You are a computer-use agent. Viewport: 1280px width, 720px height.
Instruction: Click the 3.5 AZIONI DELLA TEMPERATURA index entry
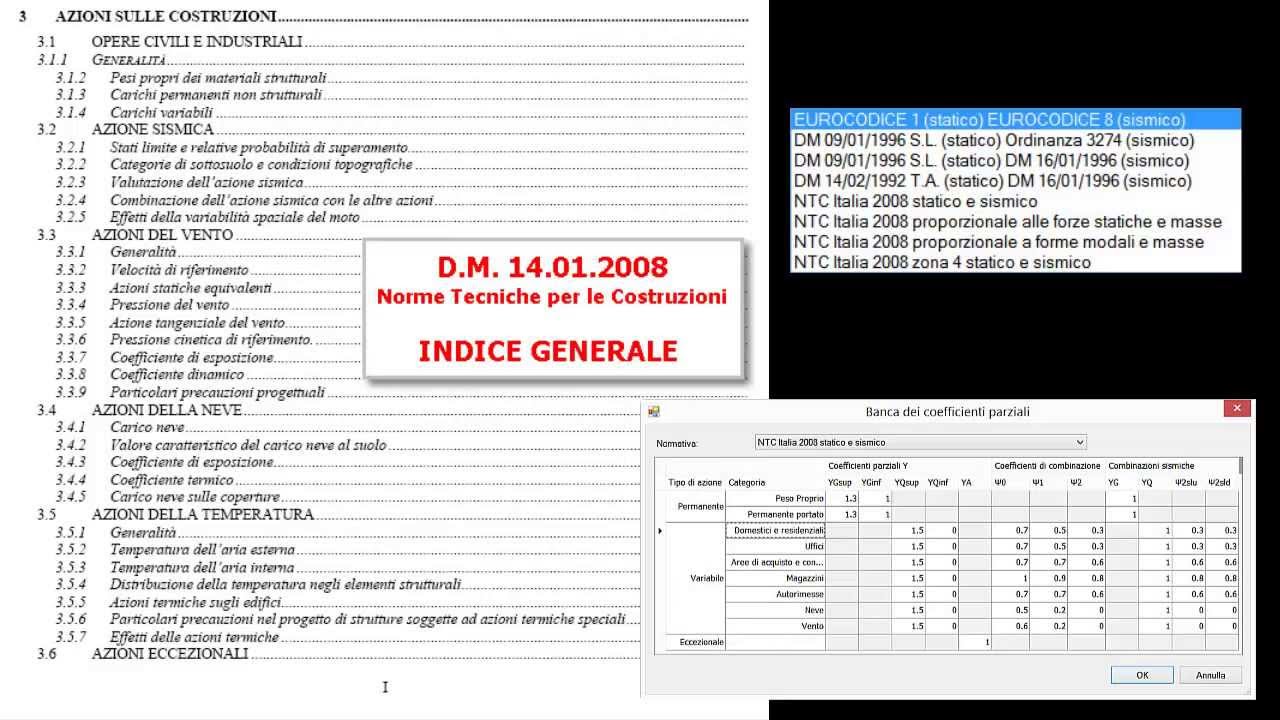pyautogui.click(x=176, y=515)
